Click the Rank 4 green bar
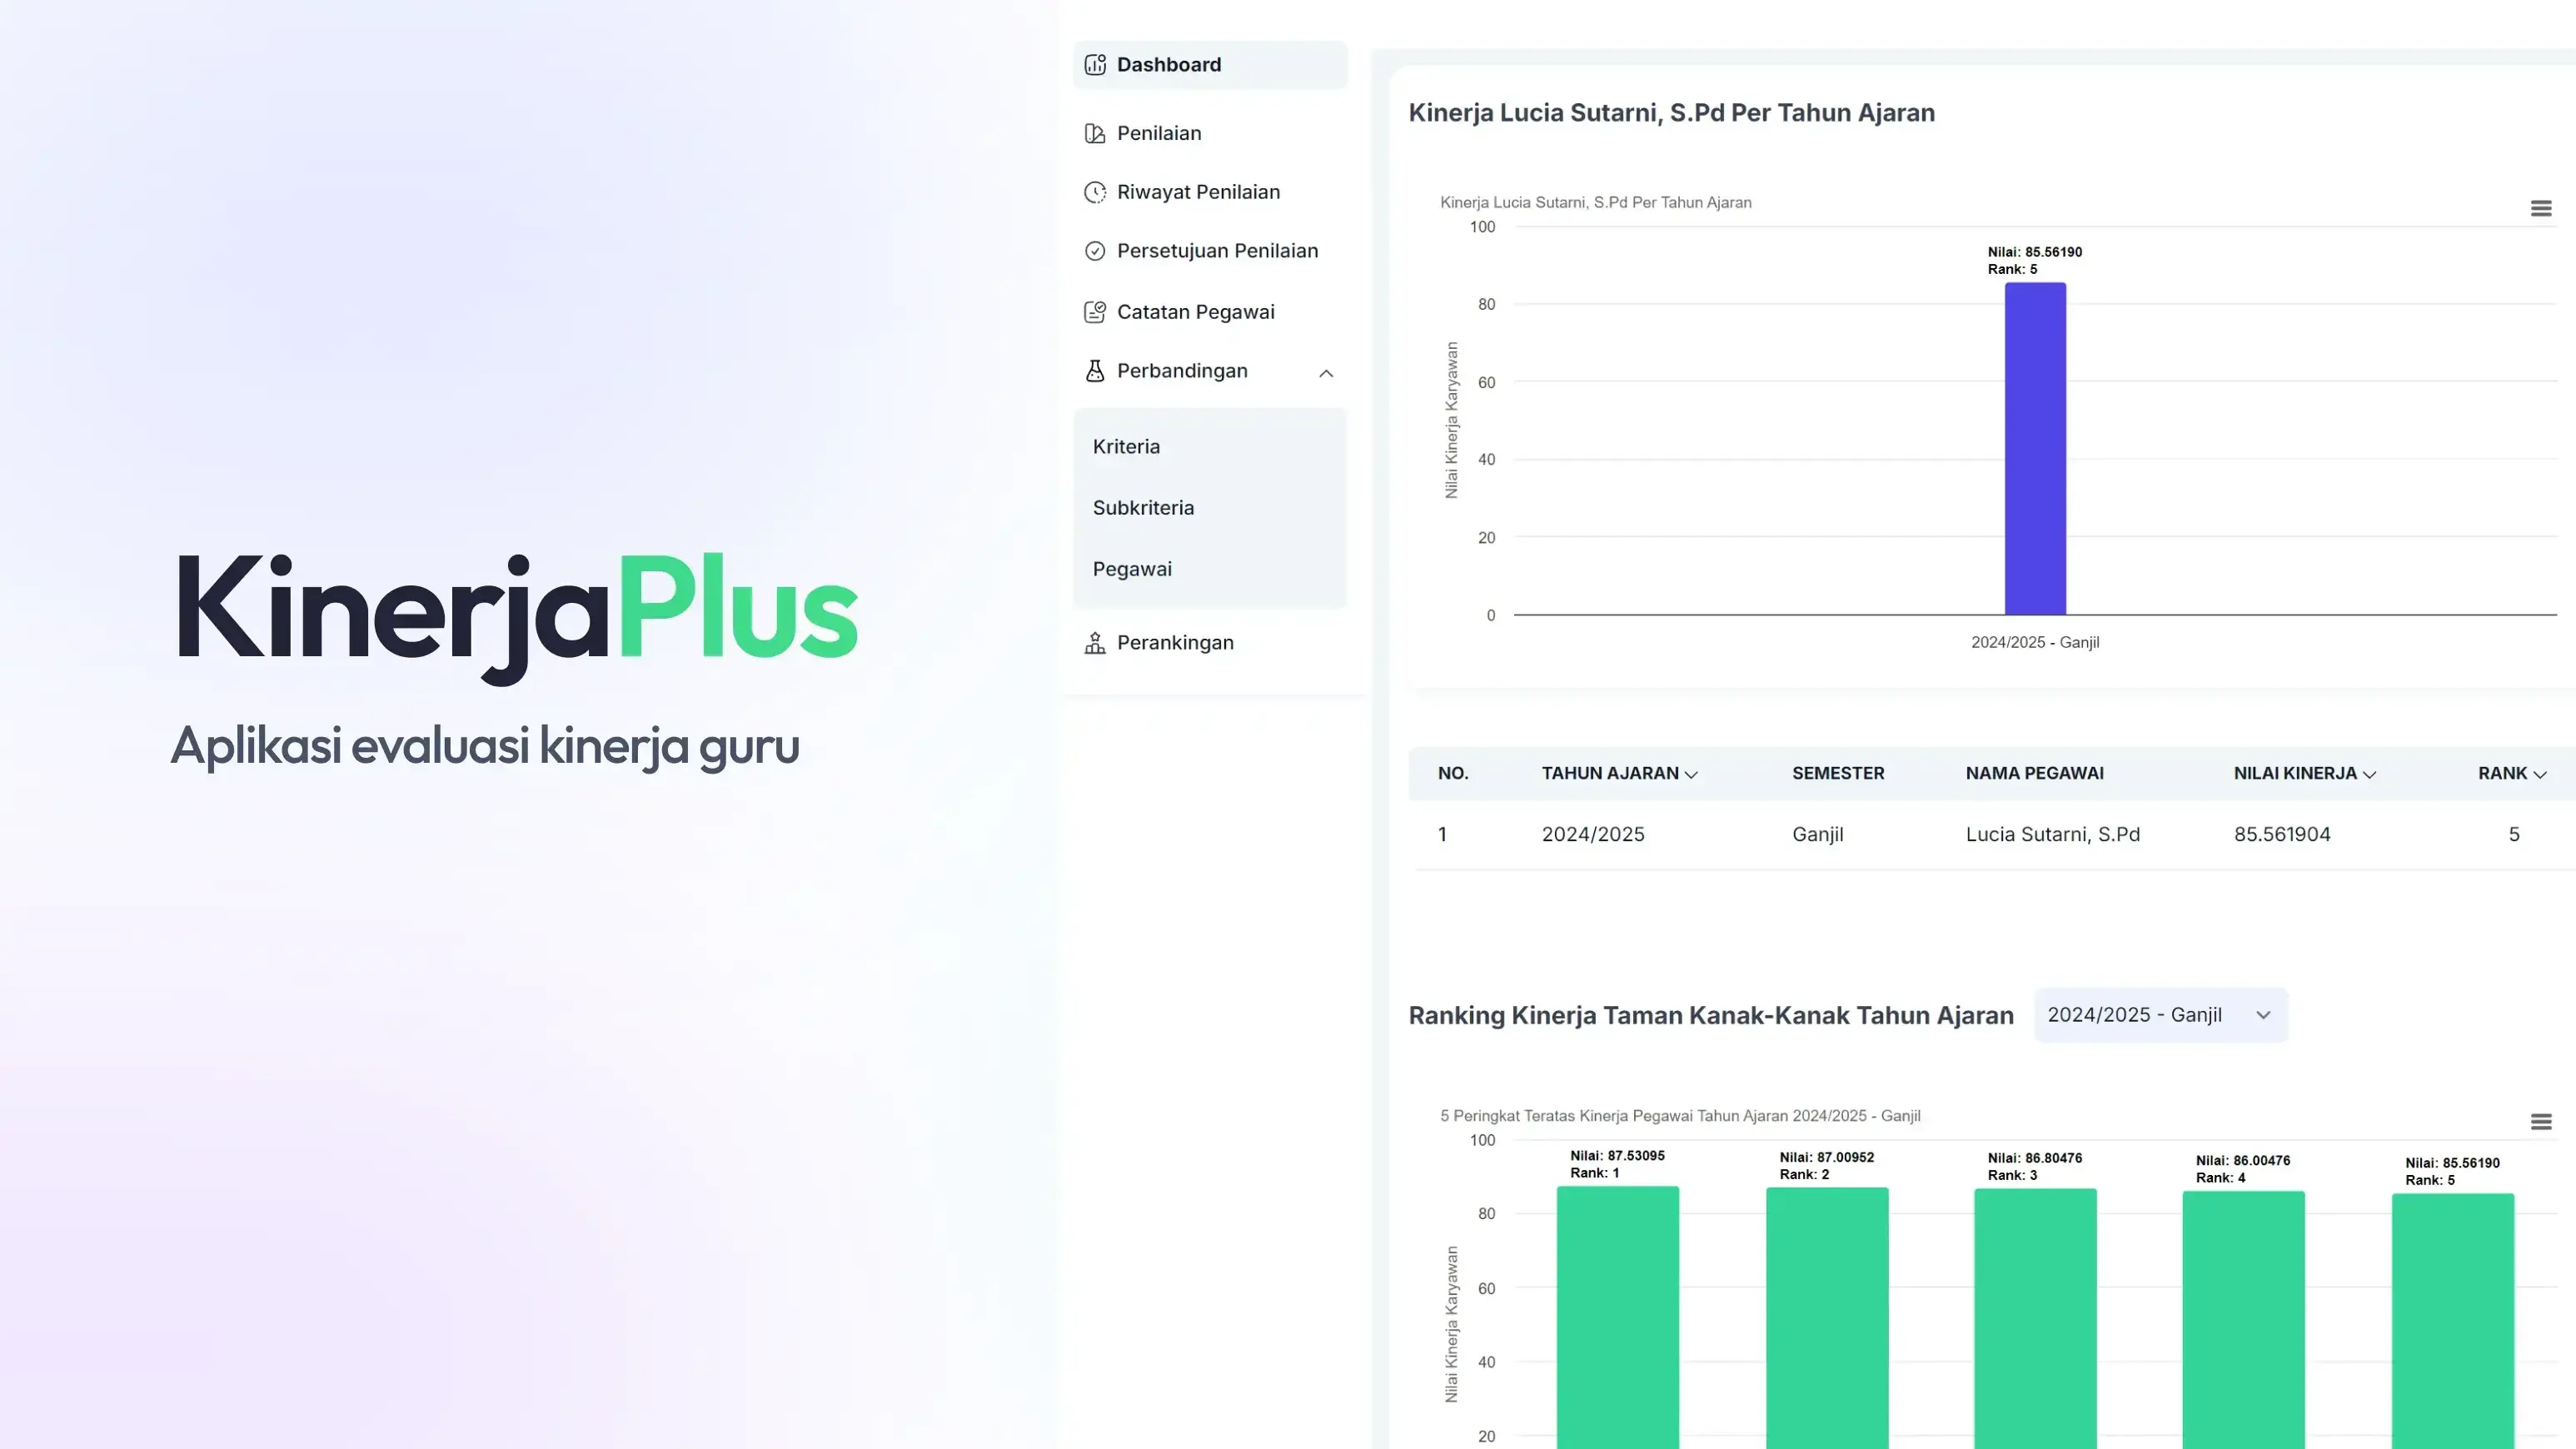The width and height of the screenshot is (2576, 1449). click(x=2243, y=1320)
